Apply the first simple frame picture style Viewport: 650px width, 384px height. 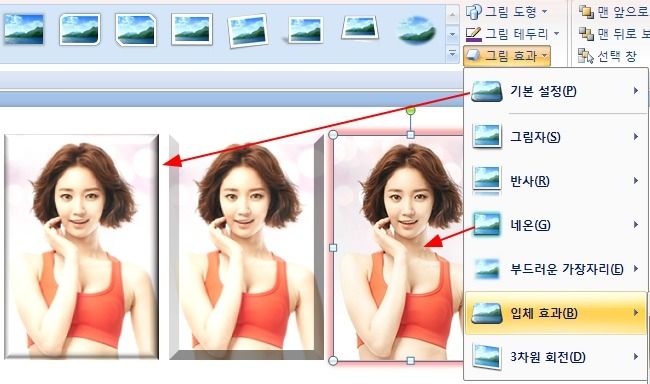(x=24, y=29)
